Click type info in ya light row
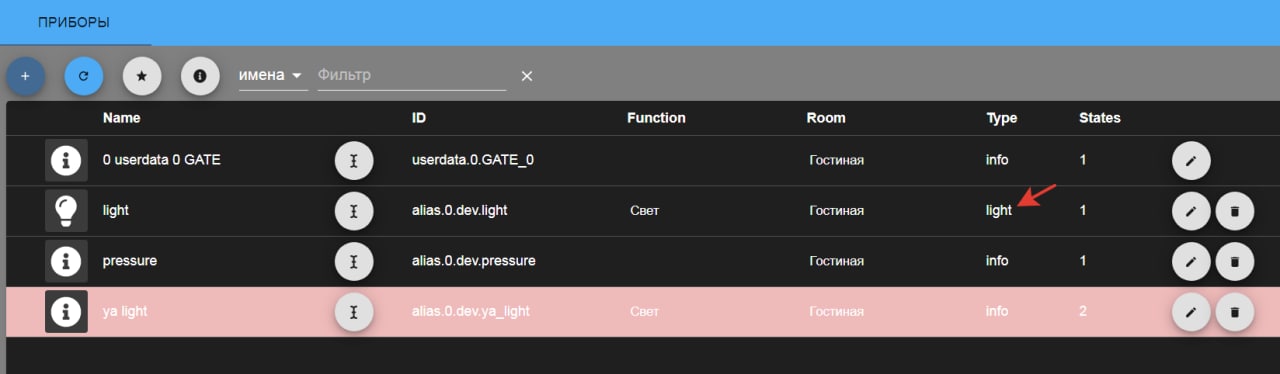The width and height of the screenshot is (1280, 374). 997,312
